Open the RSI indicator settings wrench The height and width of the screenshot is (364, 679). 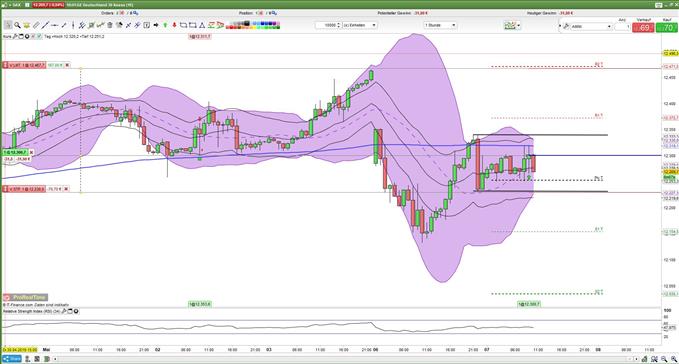(64, 311)
